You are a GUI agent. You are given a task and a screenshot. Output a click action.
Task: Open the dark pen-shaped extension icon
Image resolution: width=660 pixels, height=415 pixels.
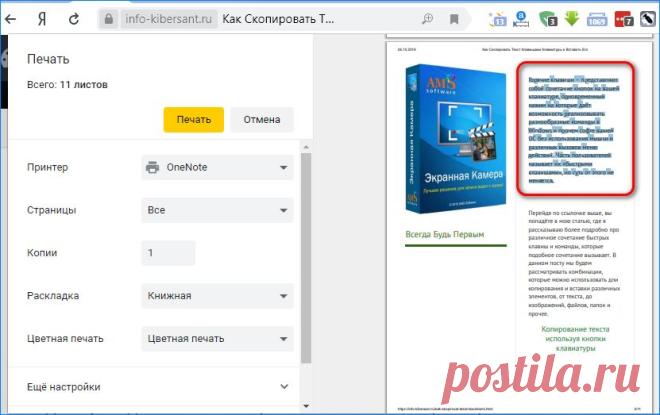(648, 19)
